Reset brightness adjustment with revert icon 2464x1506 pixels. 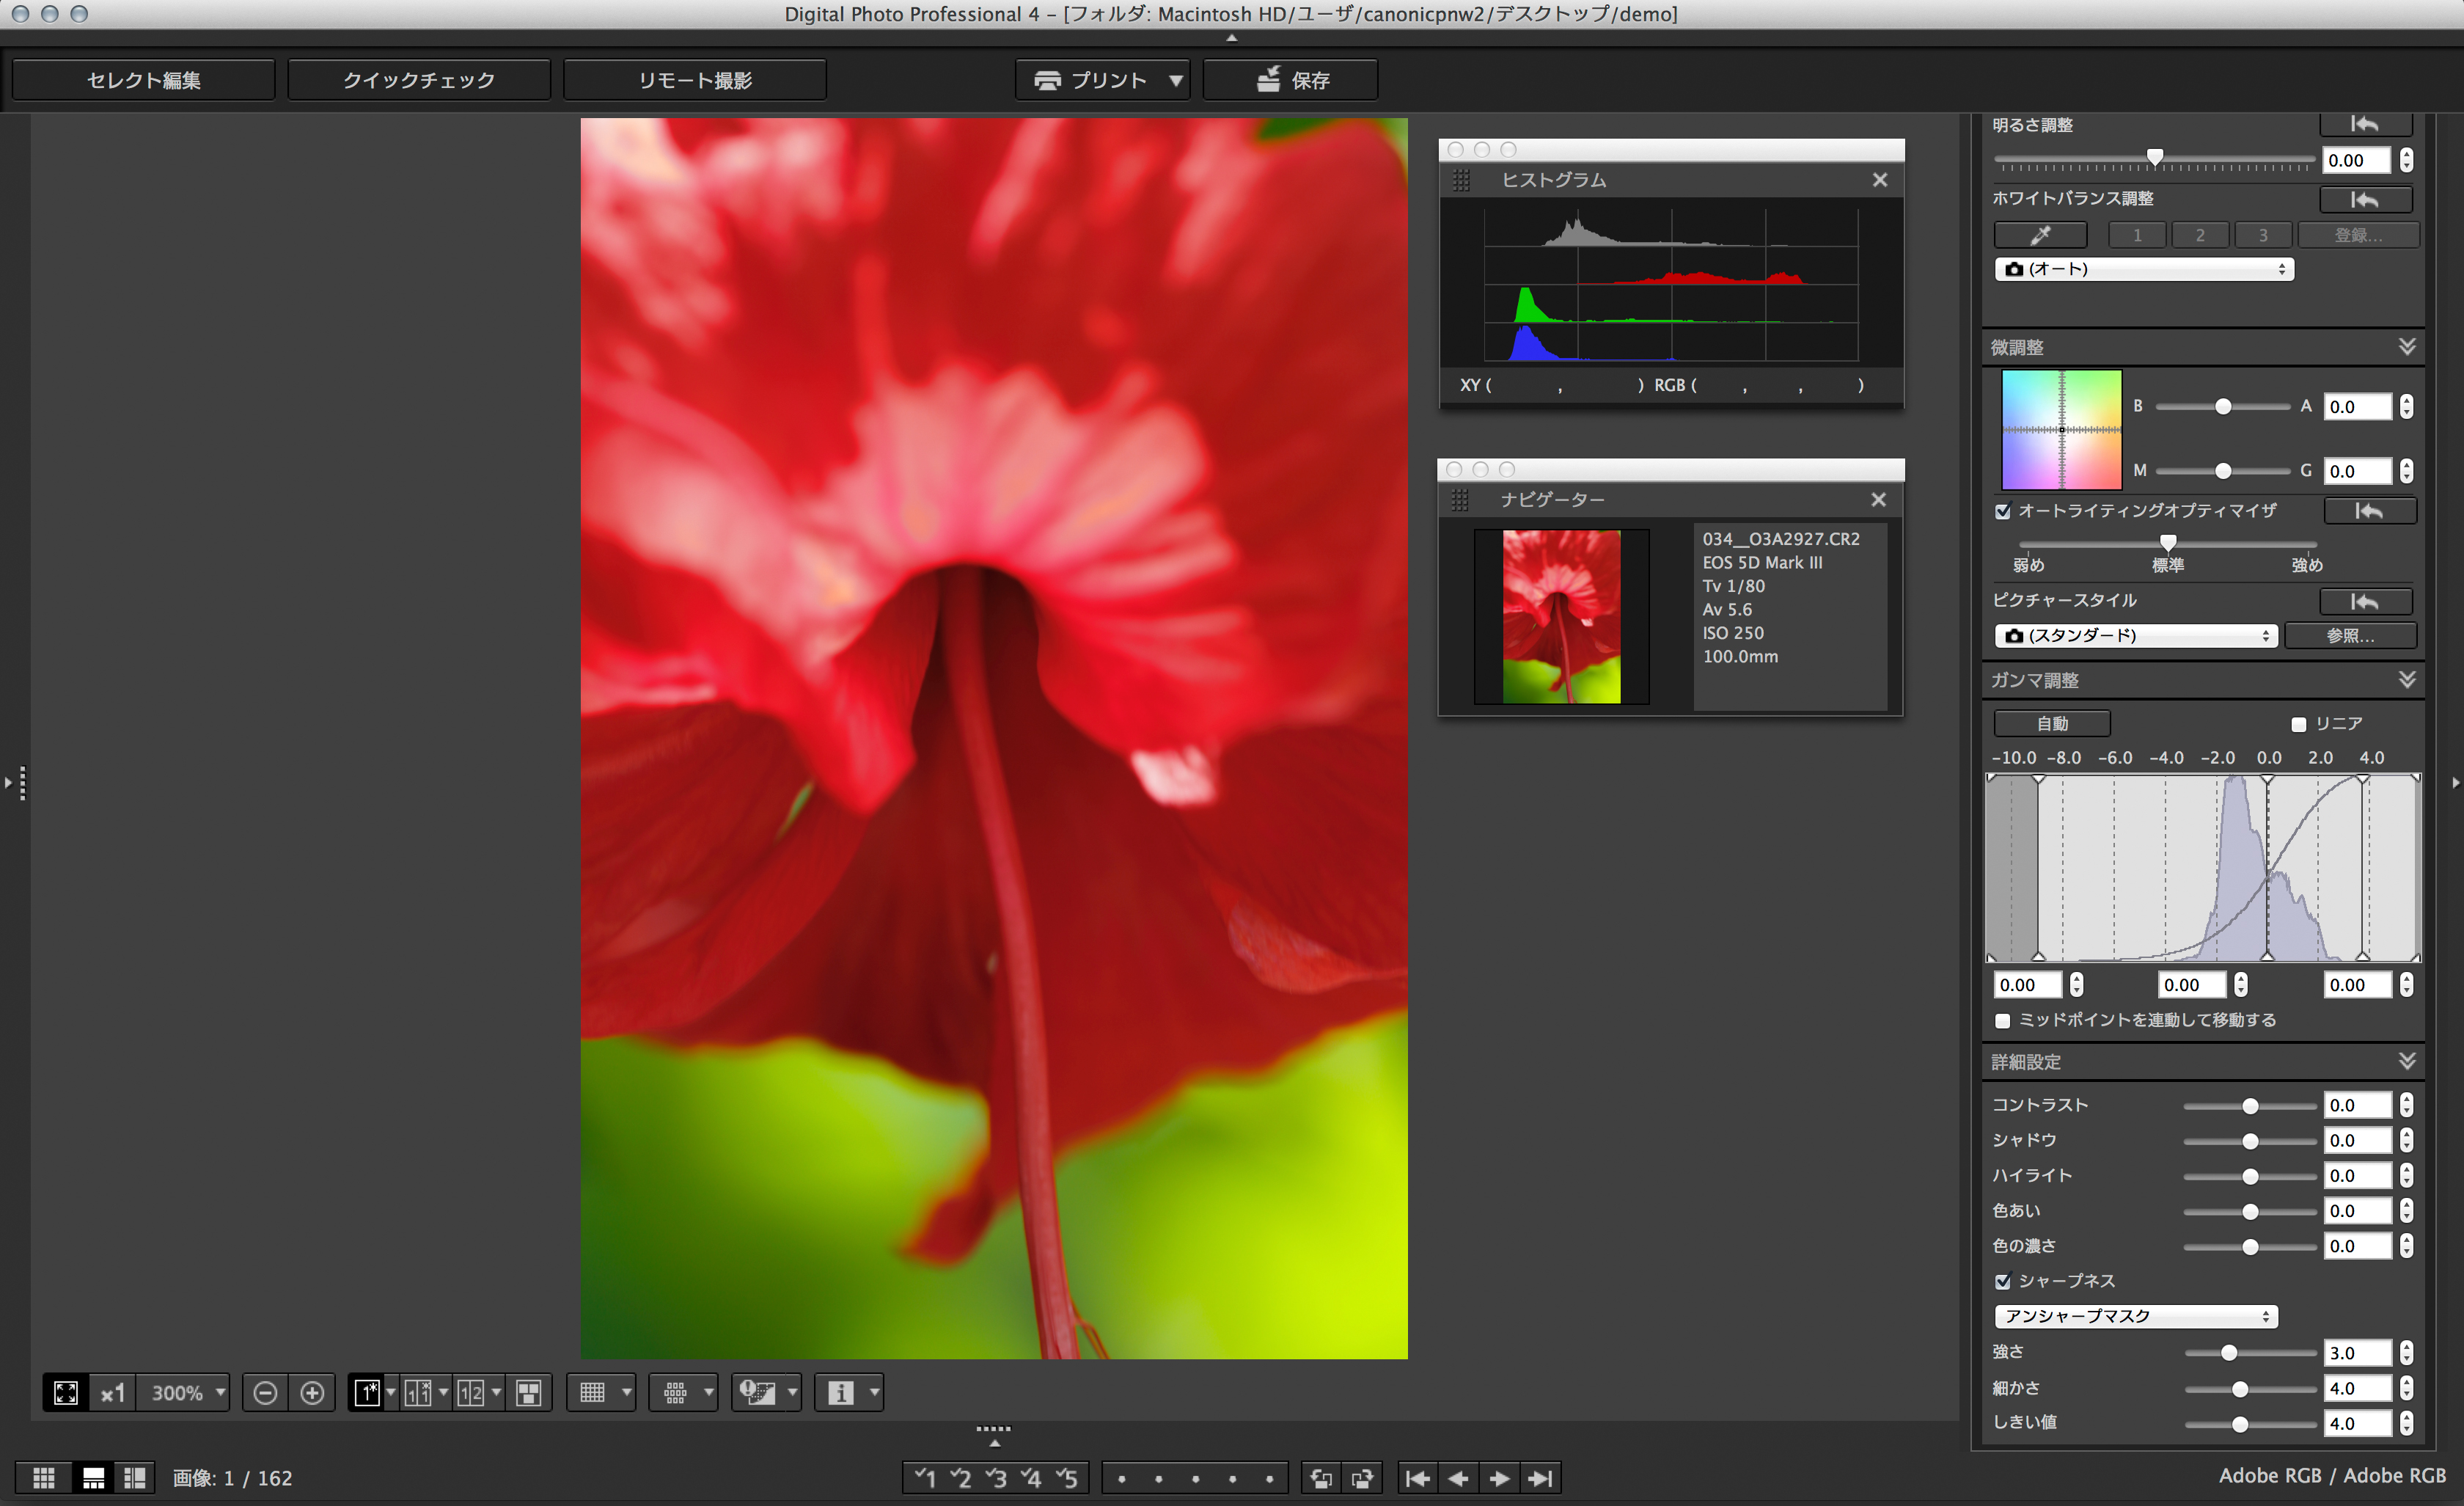[2365, 124]
